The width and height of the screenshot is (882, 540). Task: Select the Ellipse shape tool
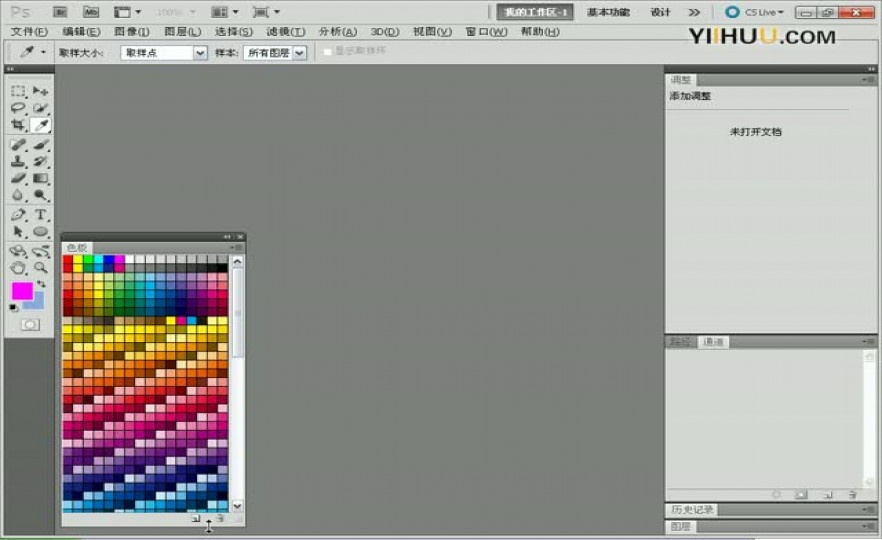click(x=40, y=232)
